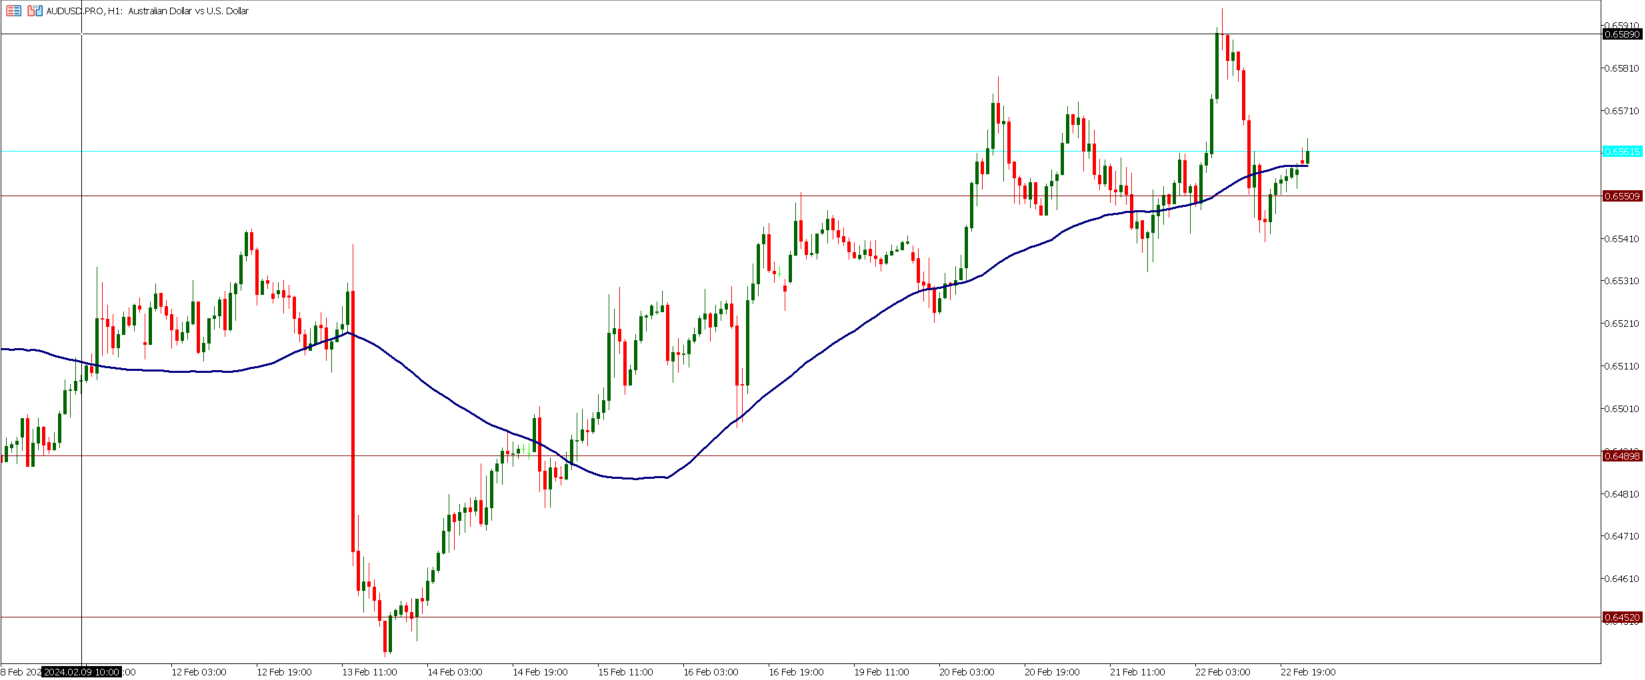The image size is (1645, 680).
Task: Click the 0.65410 price scale value
Action: [1622, 239]
